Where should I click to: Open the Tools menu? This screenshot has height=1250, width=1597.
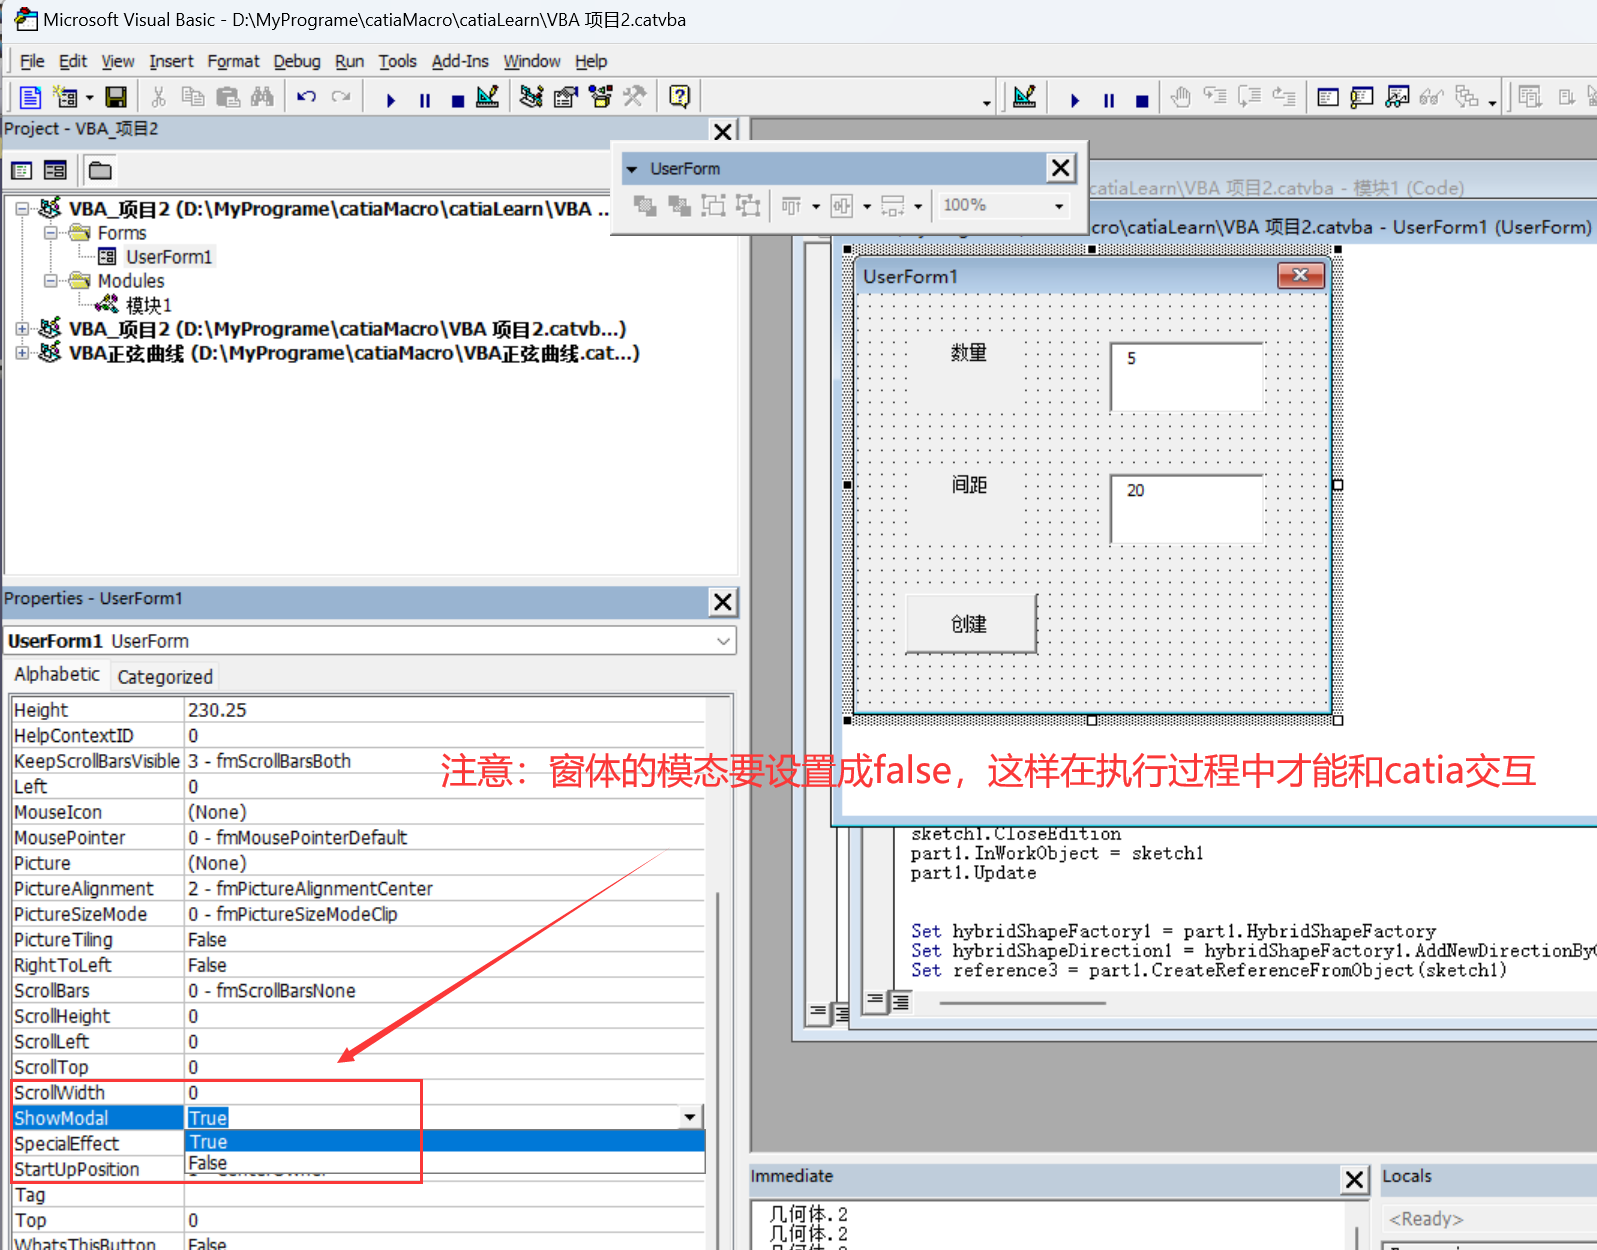point(397,61)
